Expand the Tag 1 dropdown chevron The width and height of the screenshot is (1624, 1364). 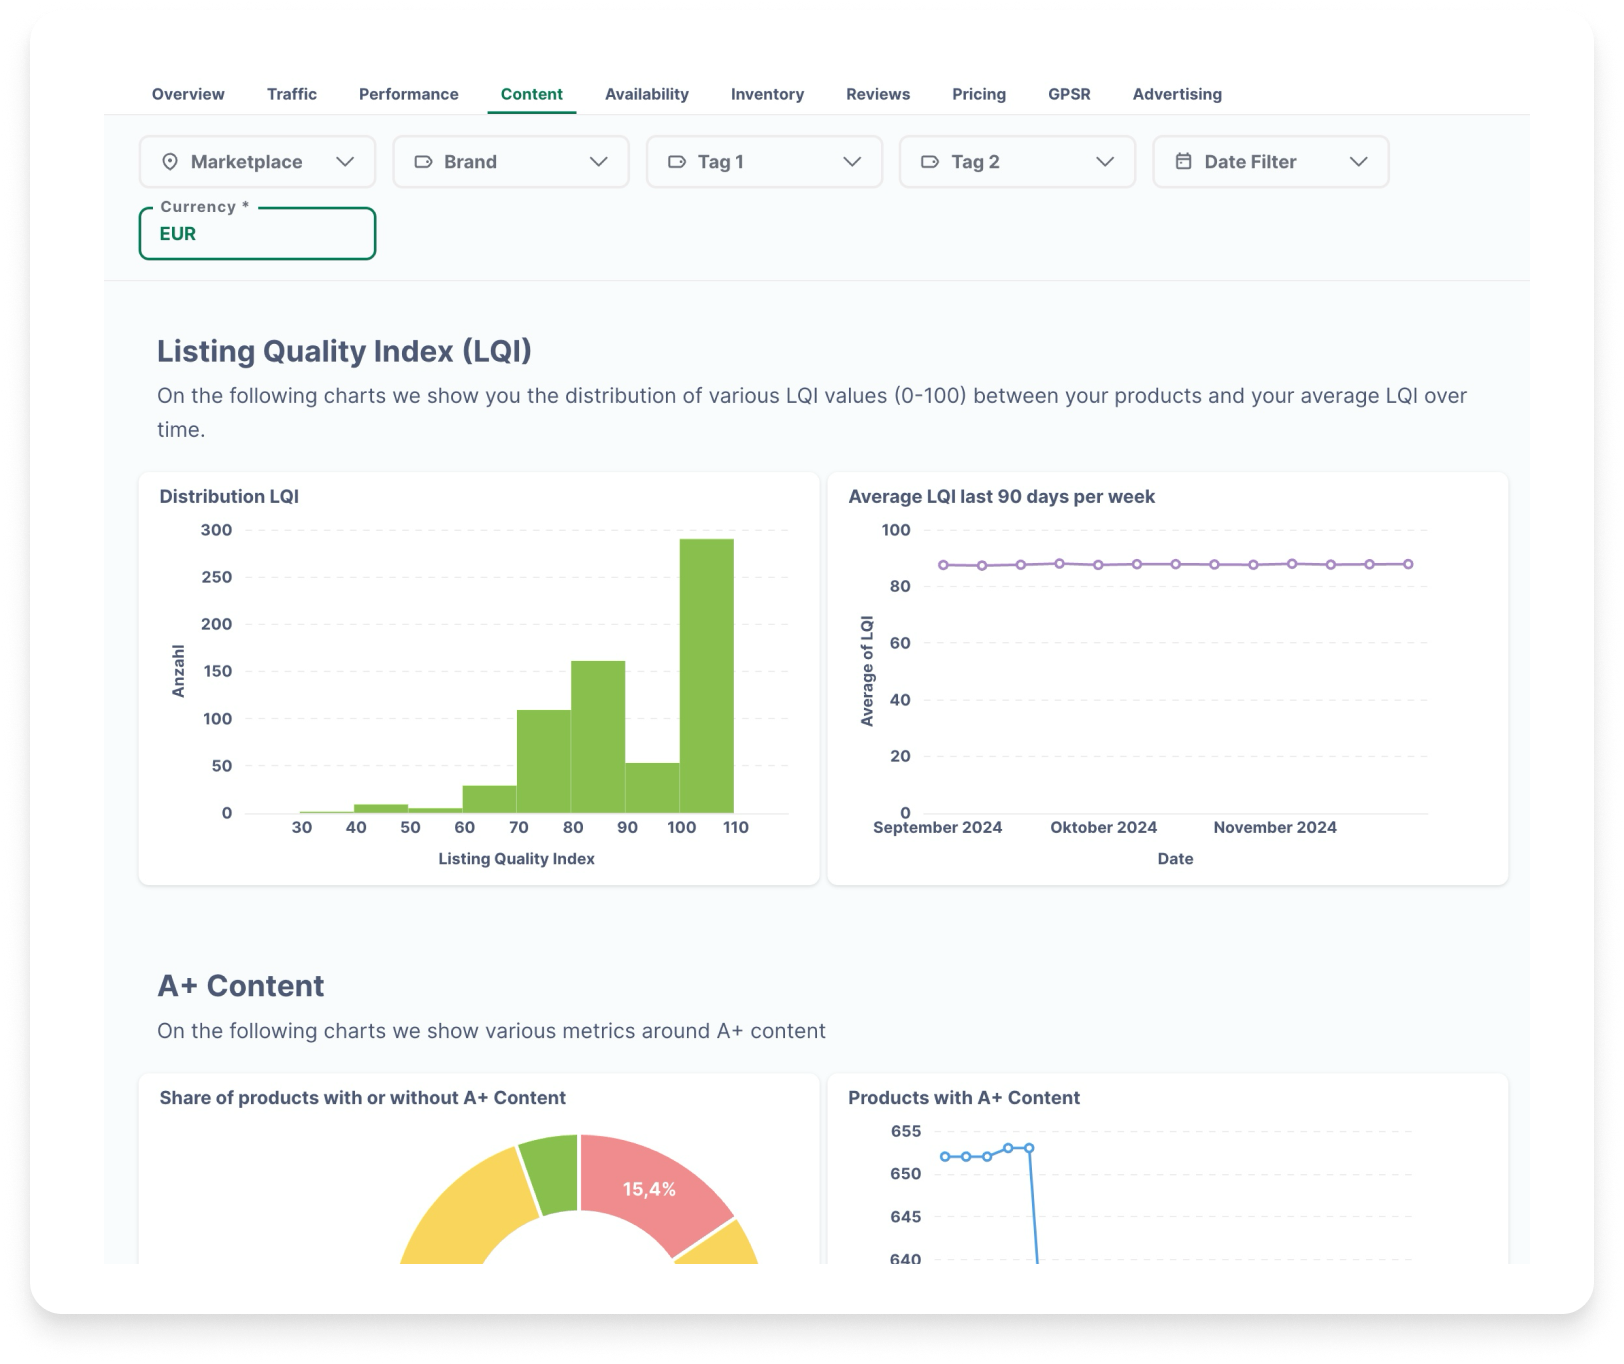click(x=852, y=162)
